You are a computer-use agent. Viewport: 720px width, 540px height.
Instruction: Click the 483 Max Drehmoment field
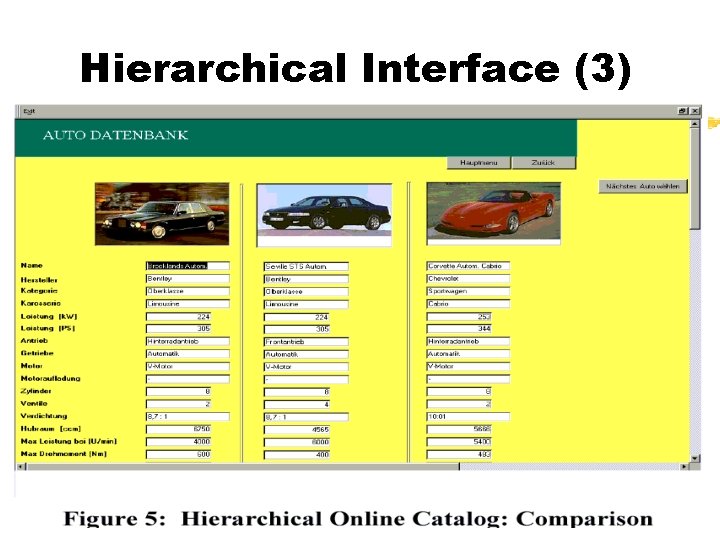tap(459, 454)
